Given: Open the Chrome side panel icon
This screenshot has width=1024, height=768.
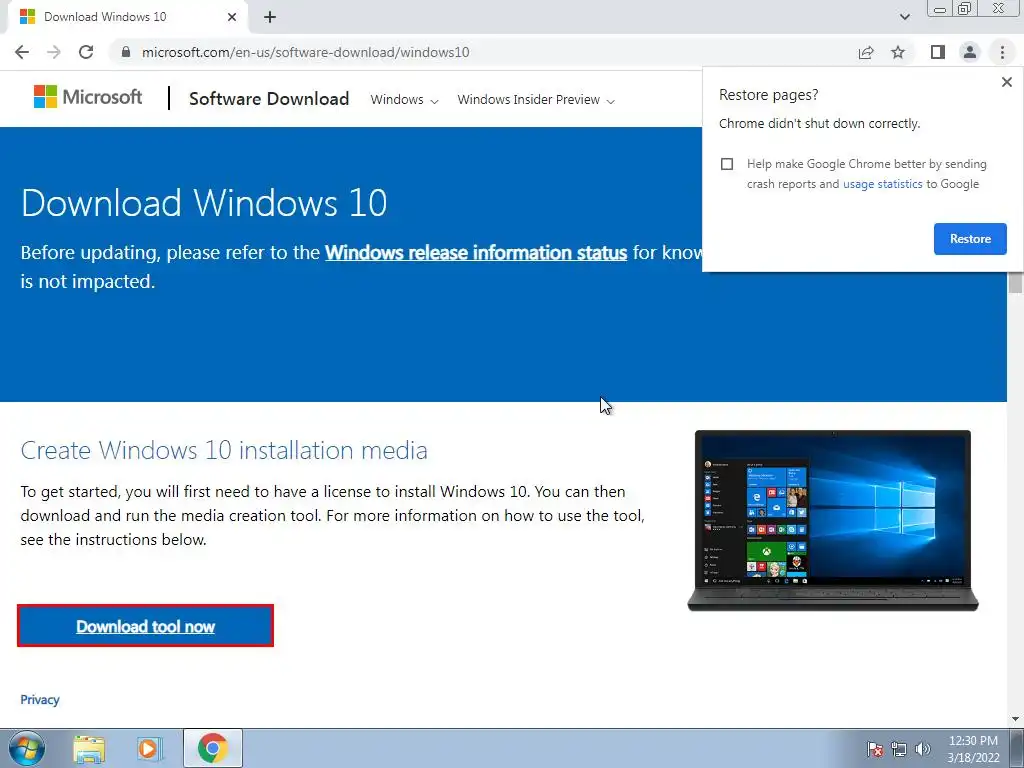Looking at the screenshot, I should tap(938, 52).
